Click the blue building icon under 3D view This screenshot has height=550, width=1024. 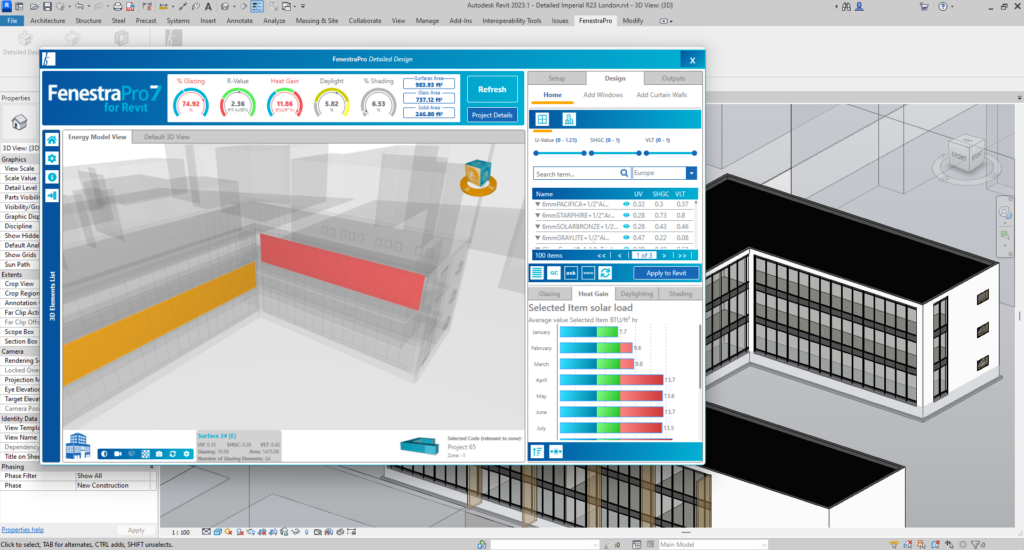tap(78, 446)
